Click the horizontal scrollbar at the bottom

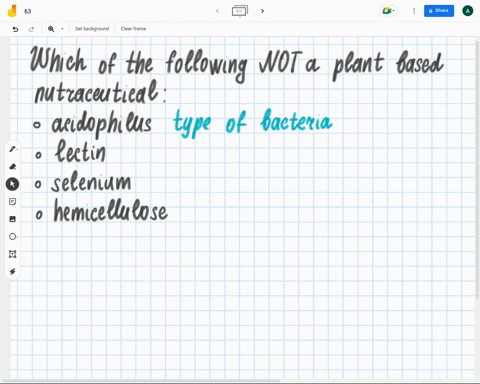click(142, 380)
